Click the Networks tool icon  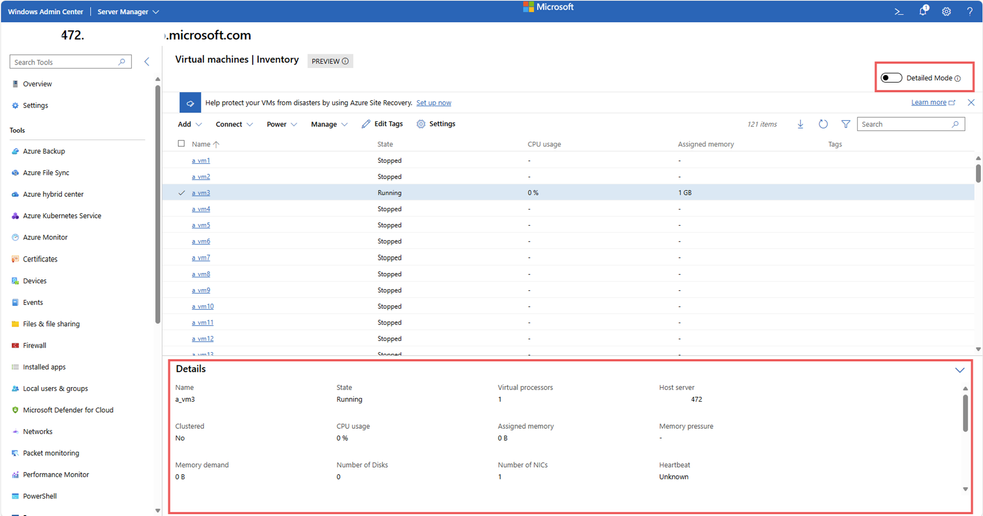15,431
